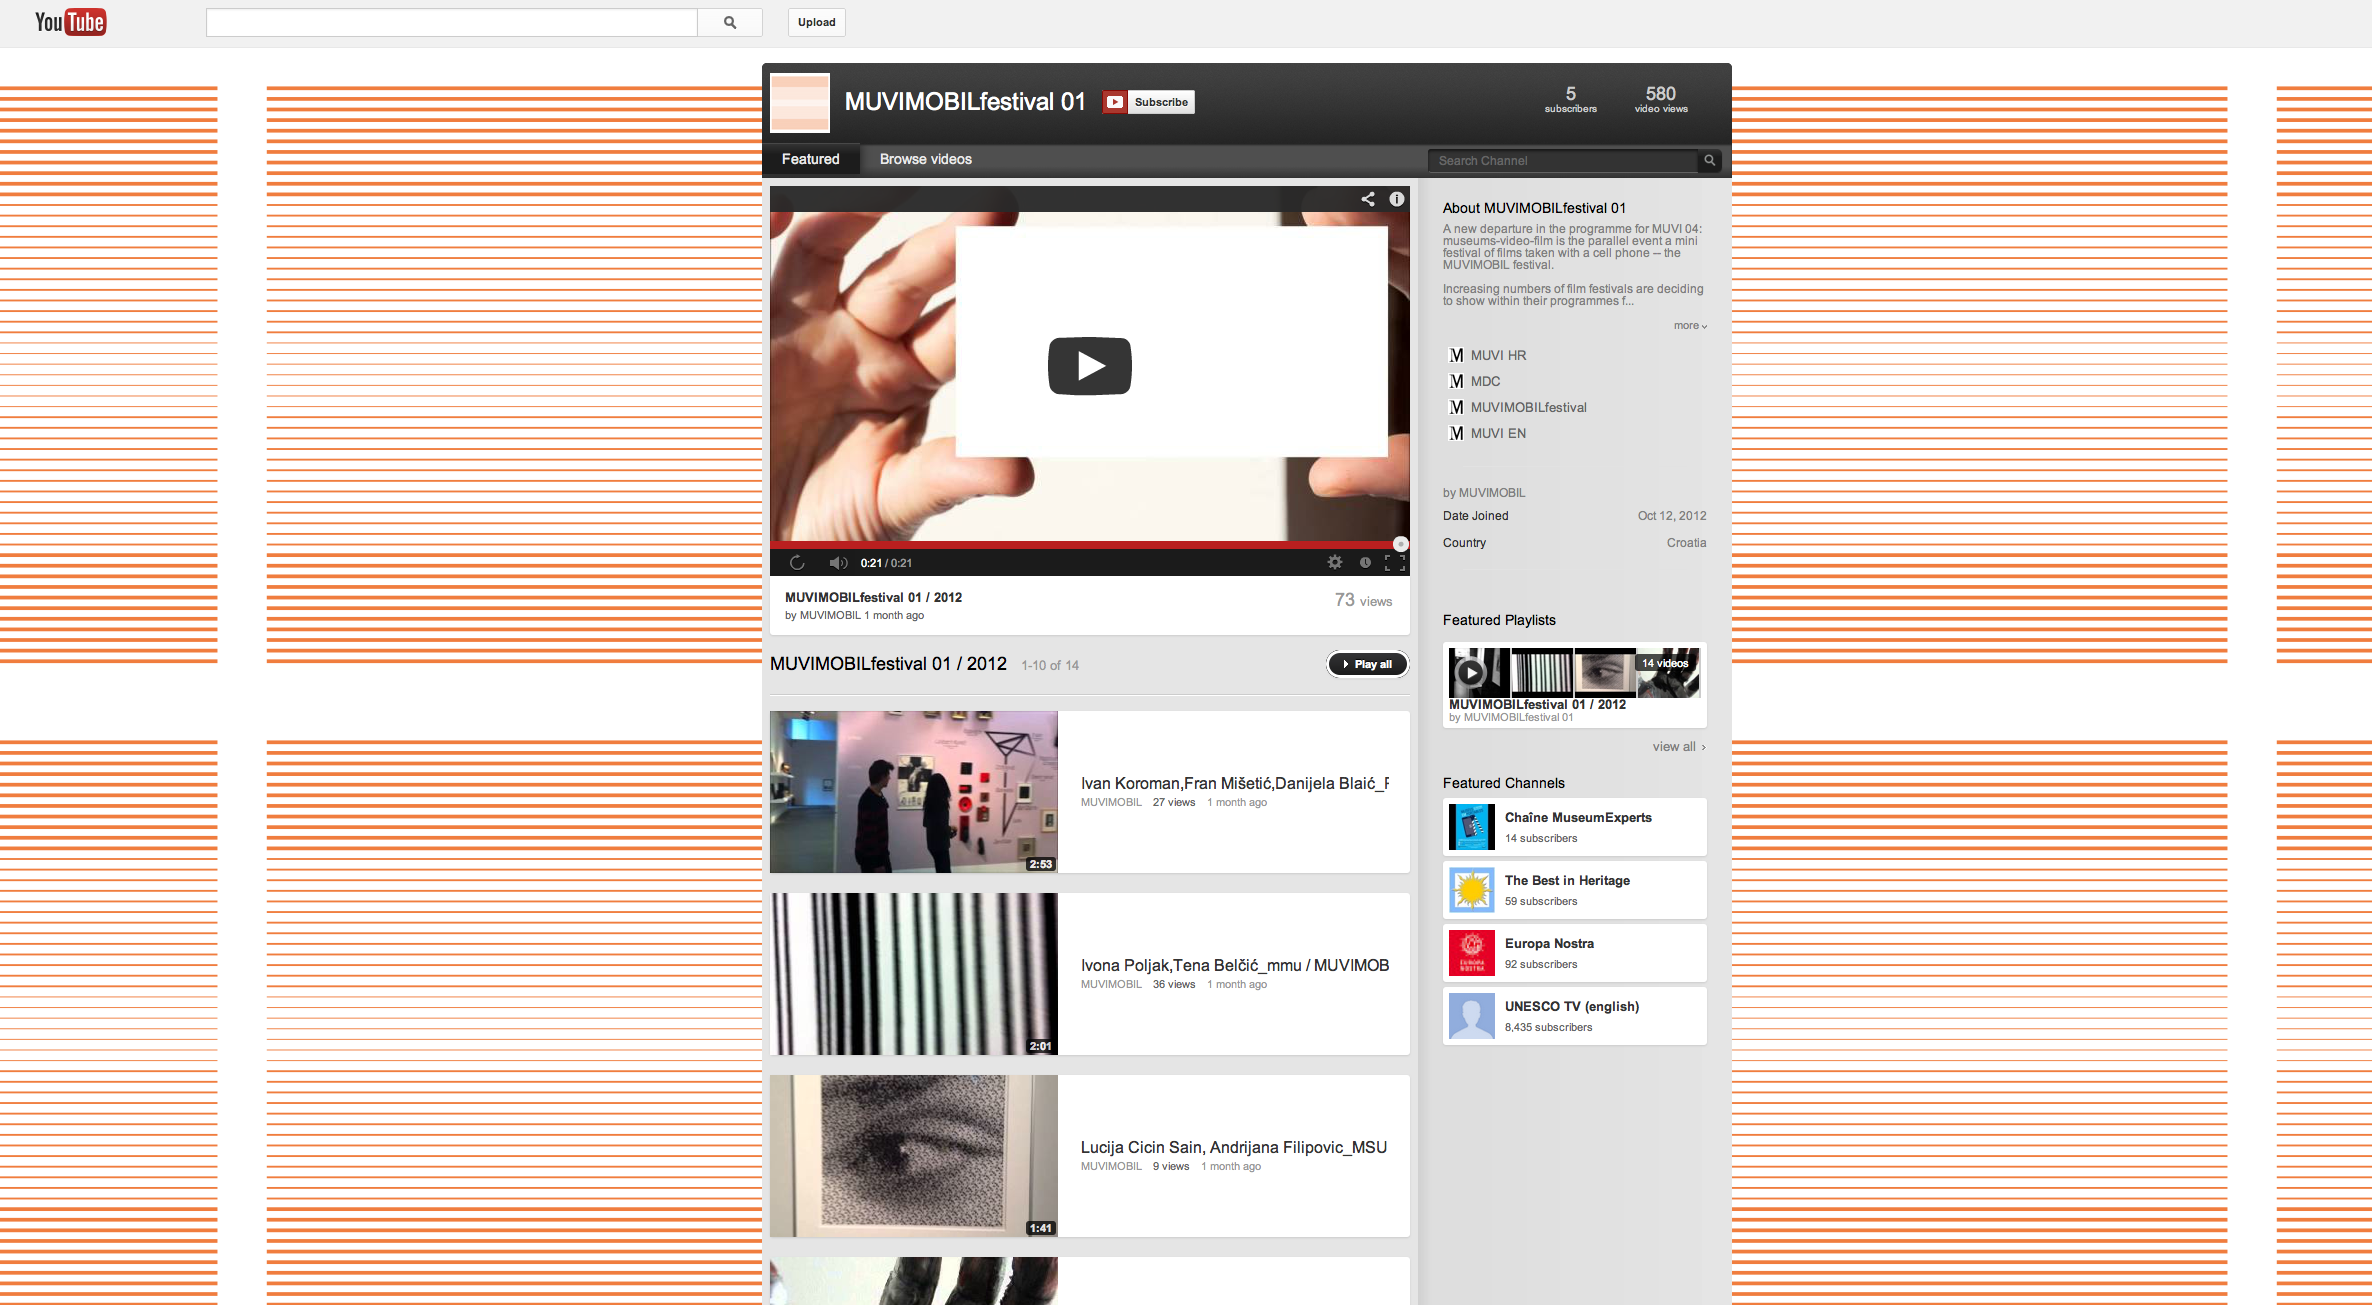This screenshot has width=2372, height=1305.
Task: Click the 5 subscribers count
Action: [1570, 99]
